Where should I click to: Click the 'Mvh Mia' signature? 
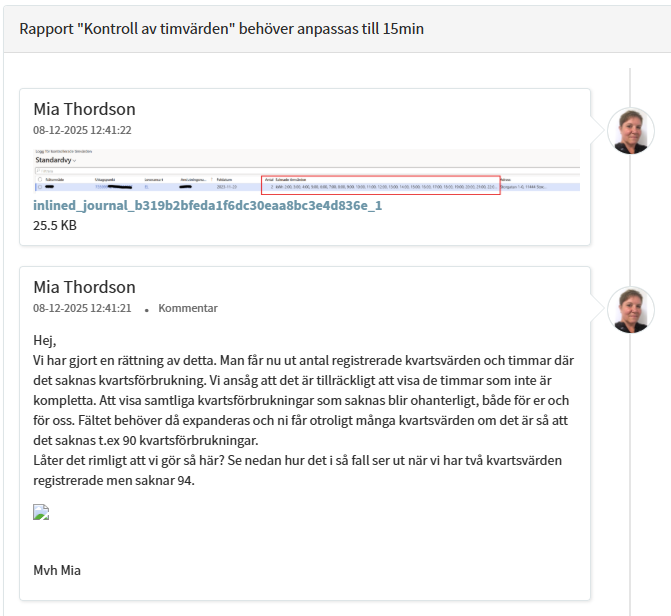(x=56, y=571)
